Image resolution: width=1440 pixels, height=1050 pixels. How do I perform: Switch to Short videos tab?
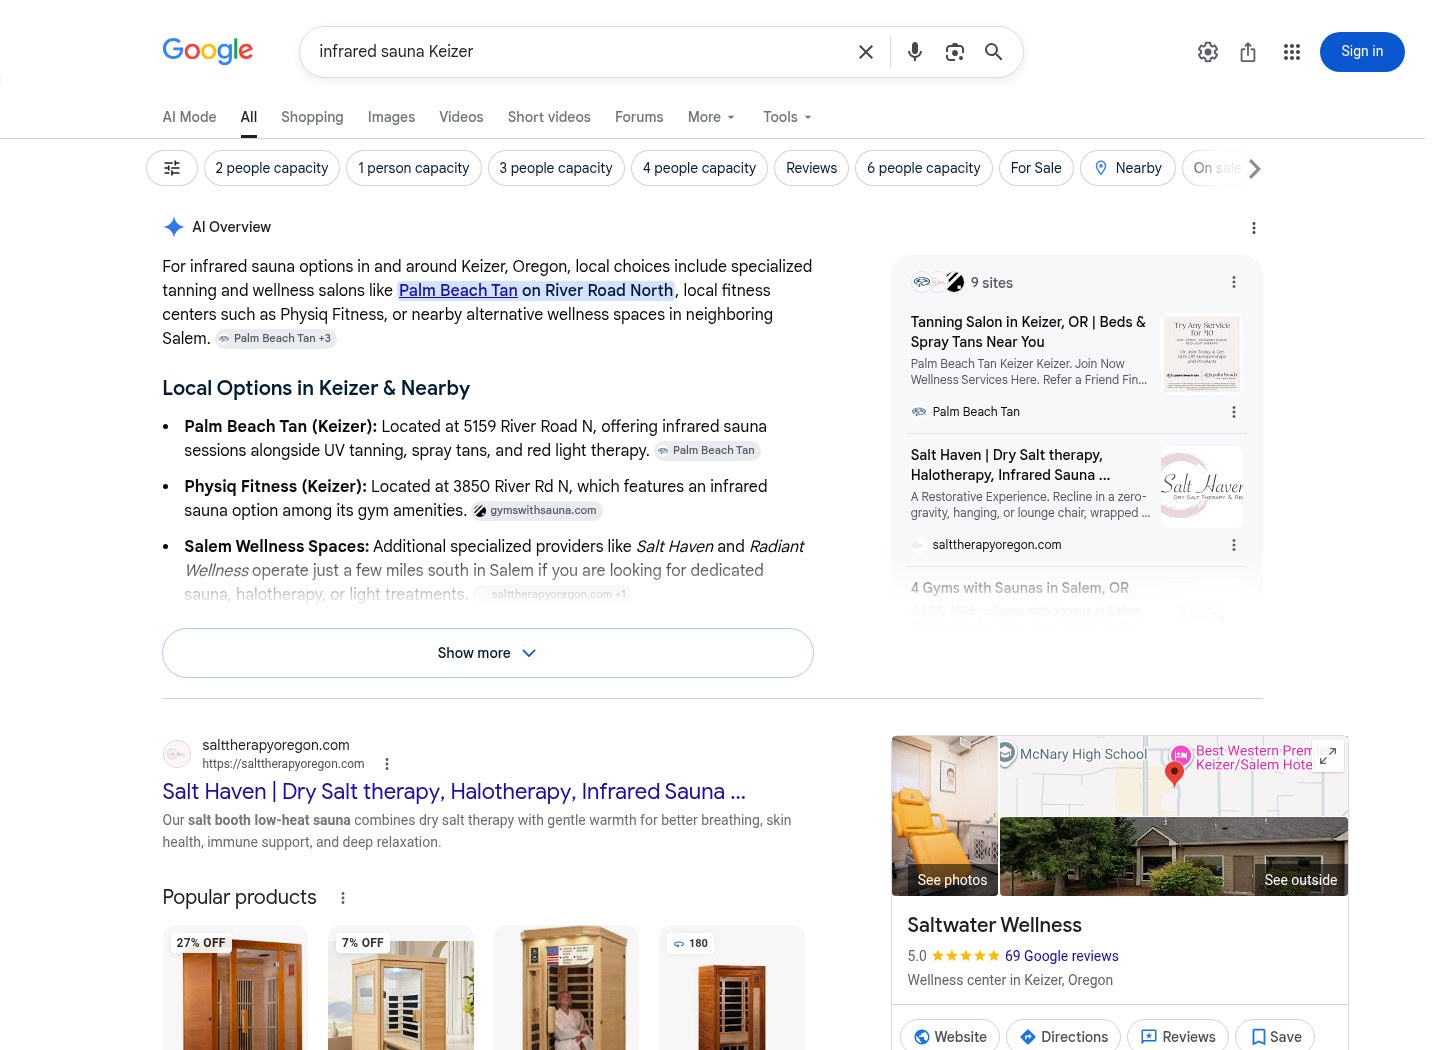pos(549,117)
